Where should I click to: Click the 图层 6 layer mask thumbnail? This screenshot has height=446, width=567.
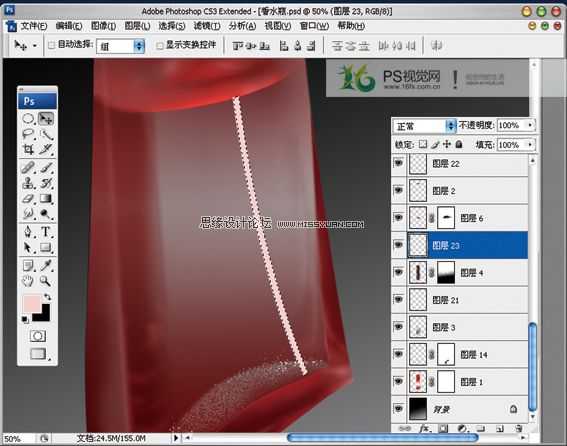pyautogui.click(x=446, y=218)
